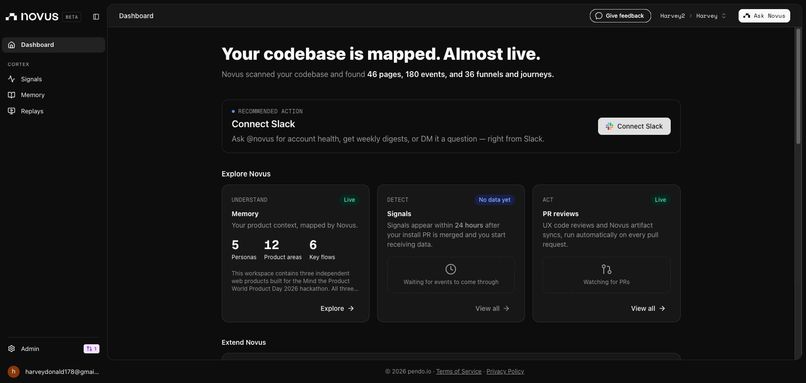806x383 pixels.
Task: Click the pull request icon in PR reviews
Action: 607,269
